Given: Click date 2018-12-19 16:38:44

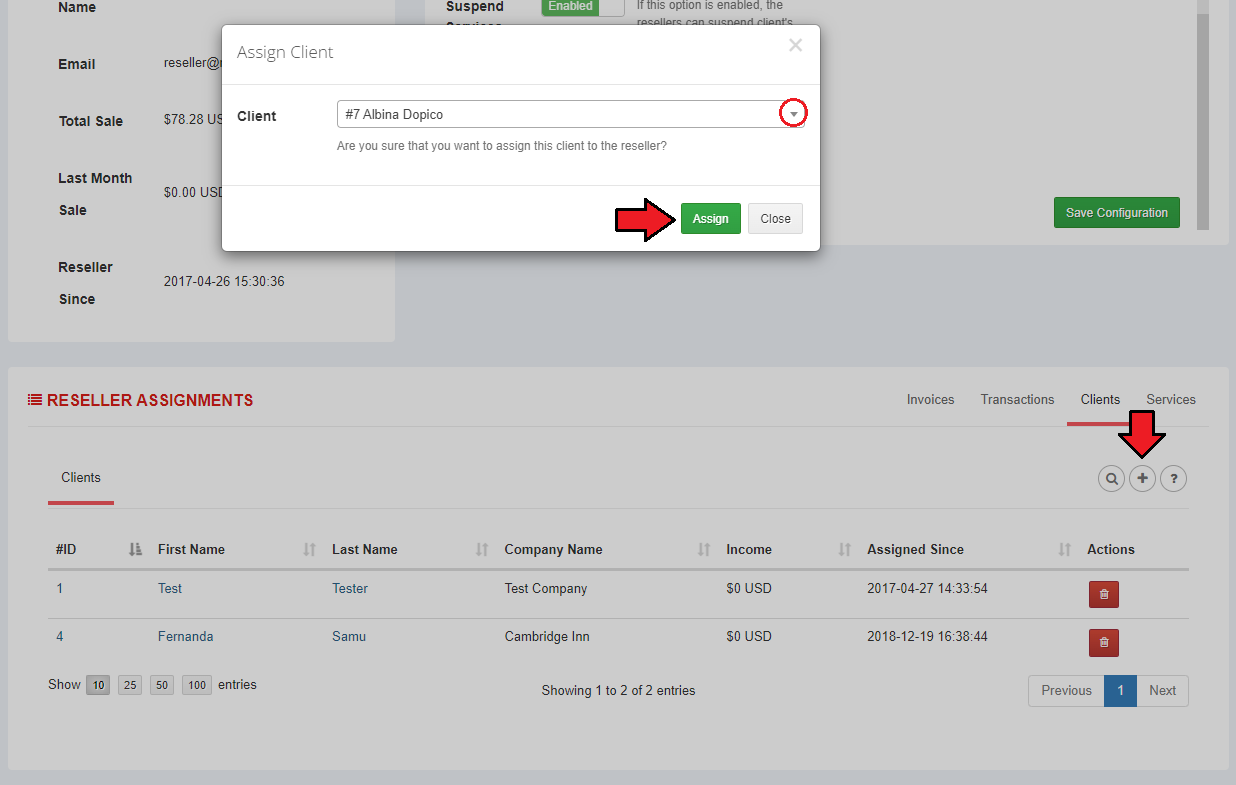Looking at the screenshot, I should 927,636.
